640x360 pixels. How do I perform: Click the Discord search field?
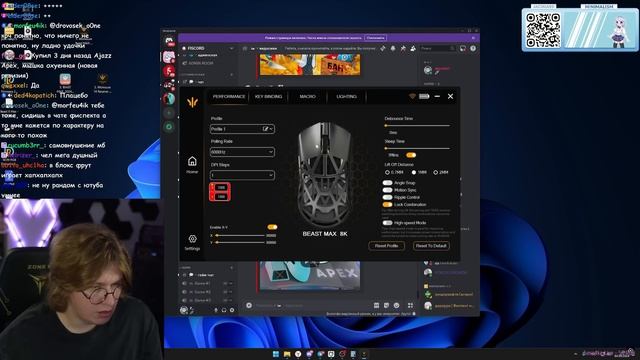point(438,48)
